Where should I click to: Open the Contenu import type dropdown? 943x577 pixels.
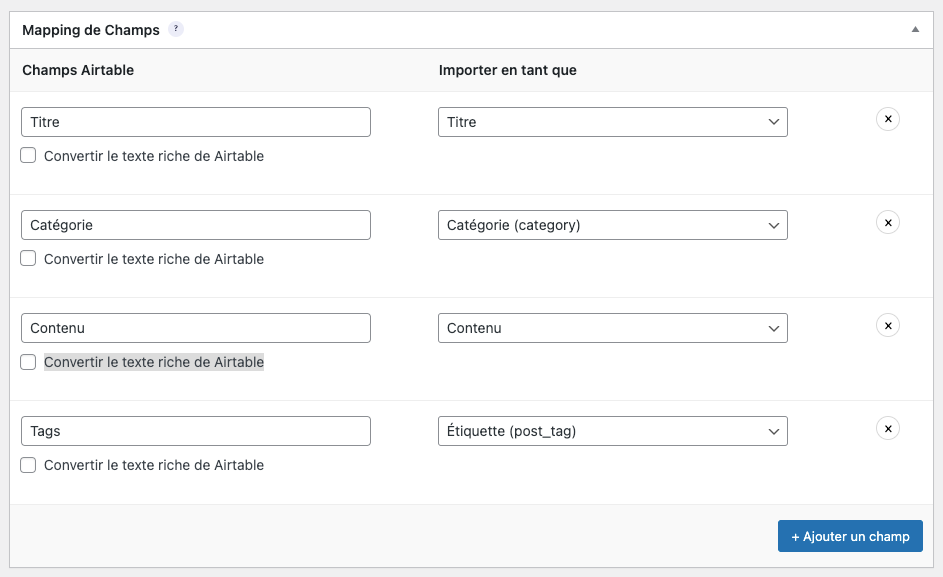click(613, 328)
